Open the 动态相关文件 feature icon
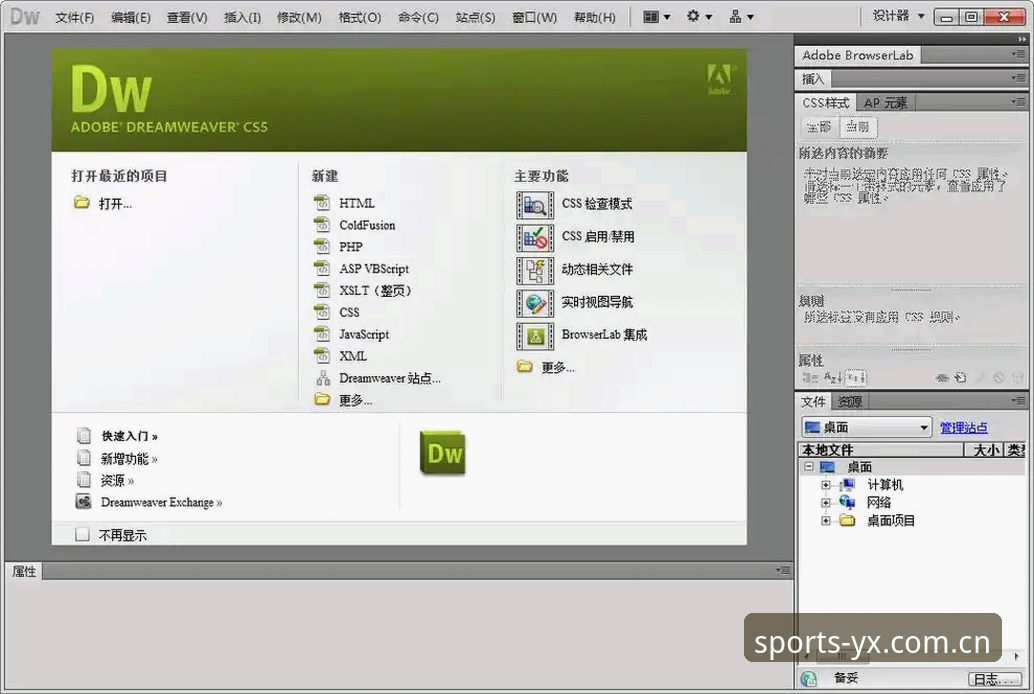 click(535, 270)
